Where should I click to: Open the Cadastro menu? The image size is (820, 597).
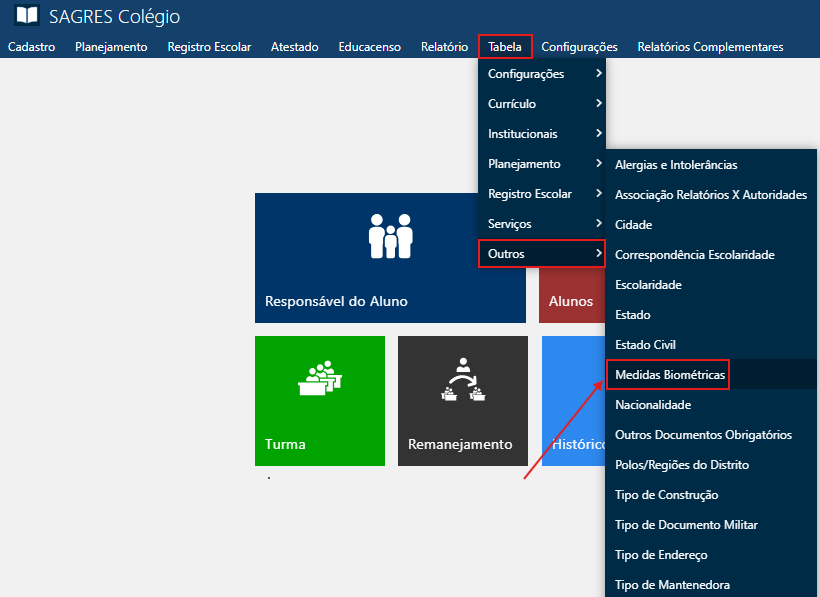[31, 47]
